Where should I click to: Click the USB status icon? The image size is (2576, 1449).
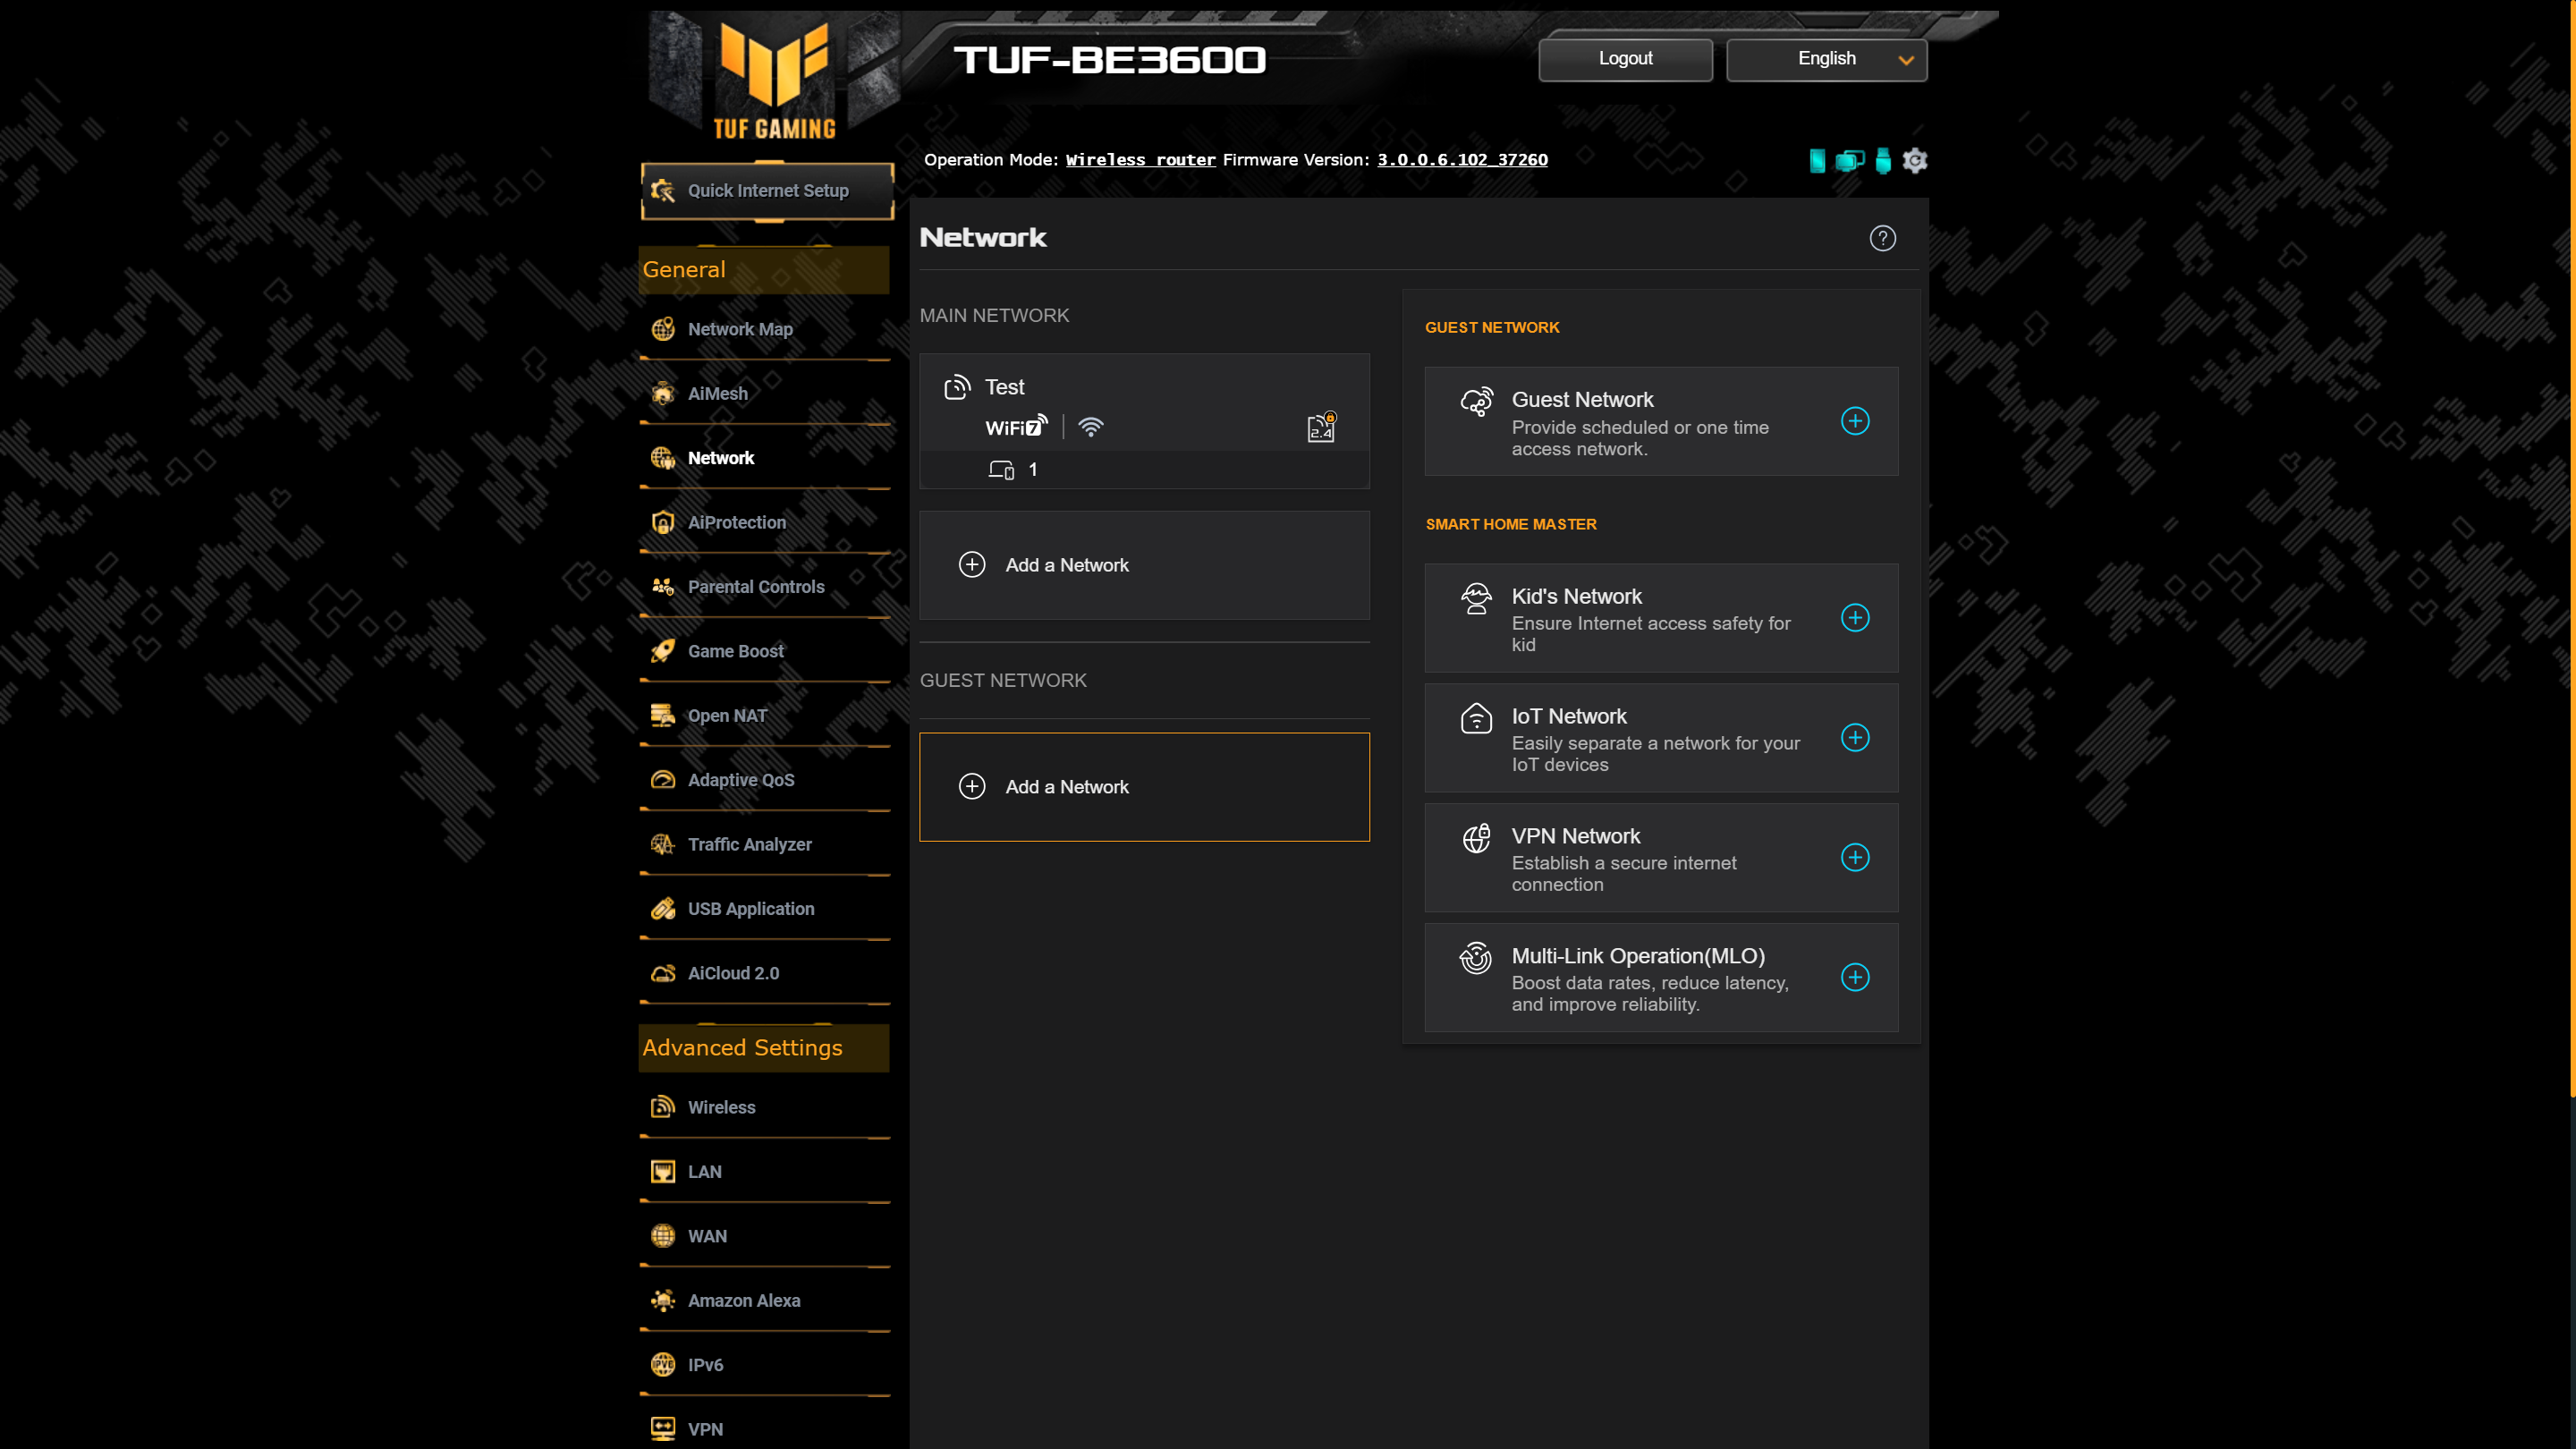[1882, 160]
